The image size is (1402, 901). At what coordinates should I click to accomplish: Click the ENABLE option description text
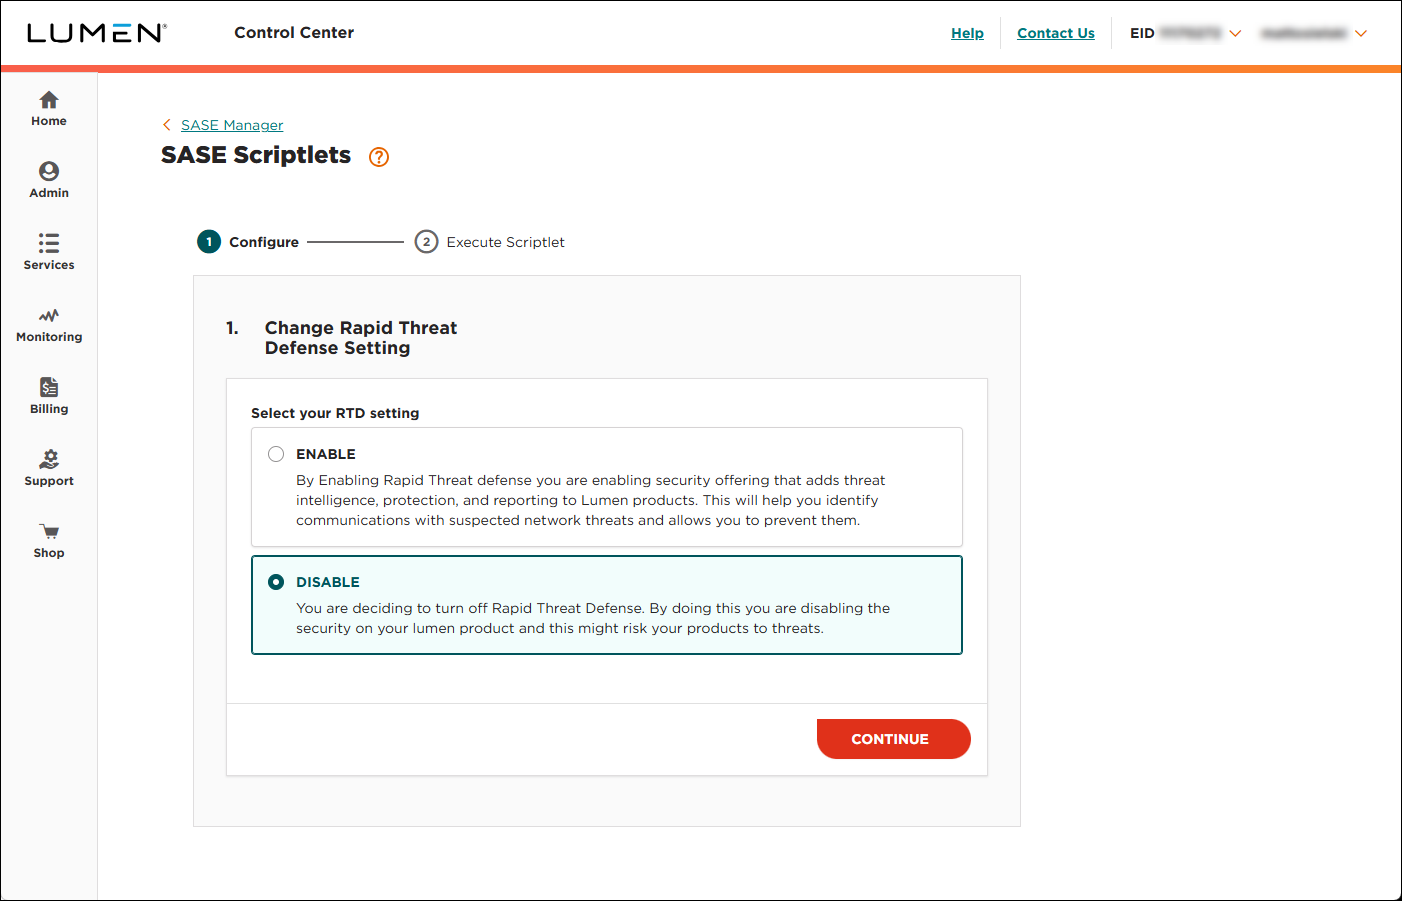tap(591, 500)
